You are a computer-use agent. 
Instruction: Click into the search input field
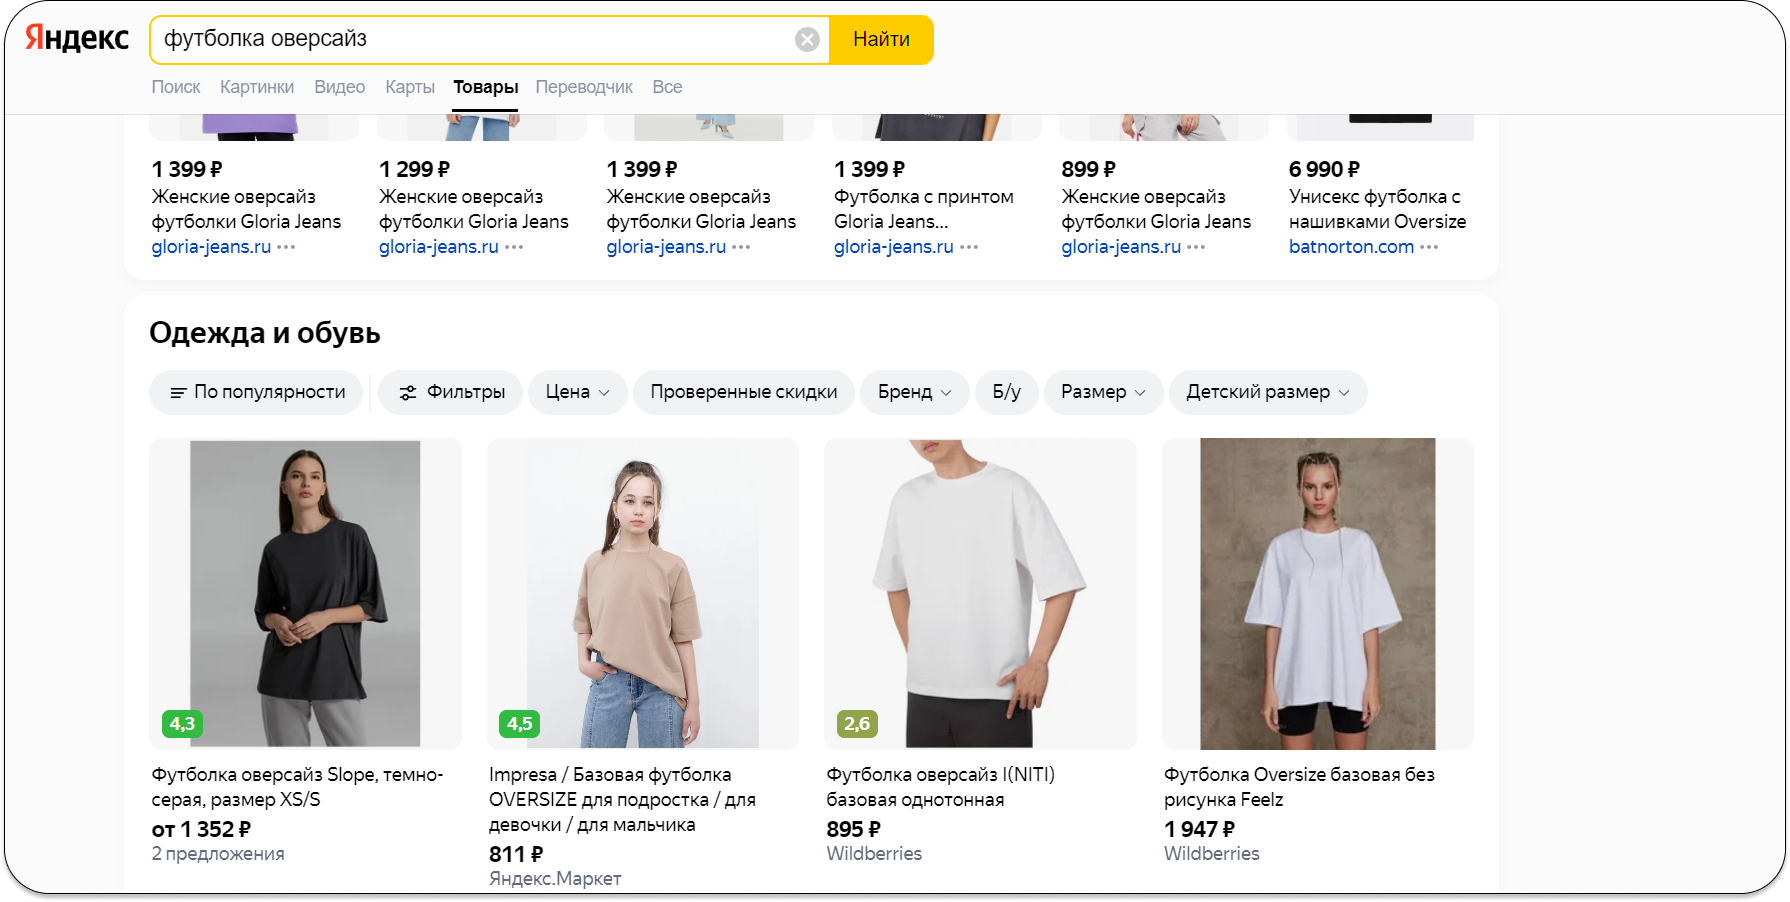pos(470,40)
